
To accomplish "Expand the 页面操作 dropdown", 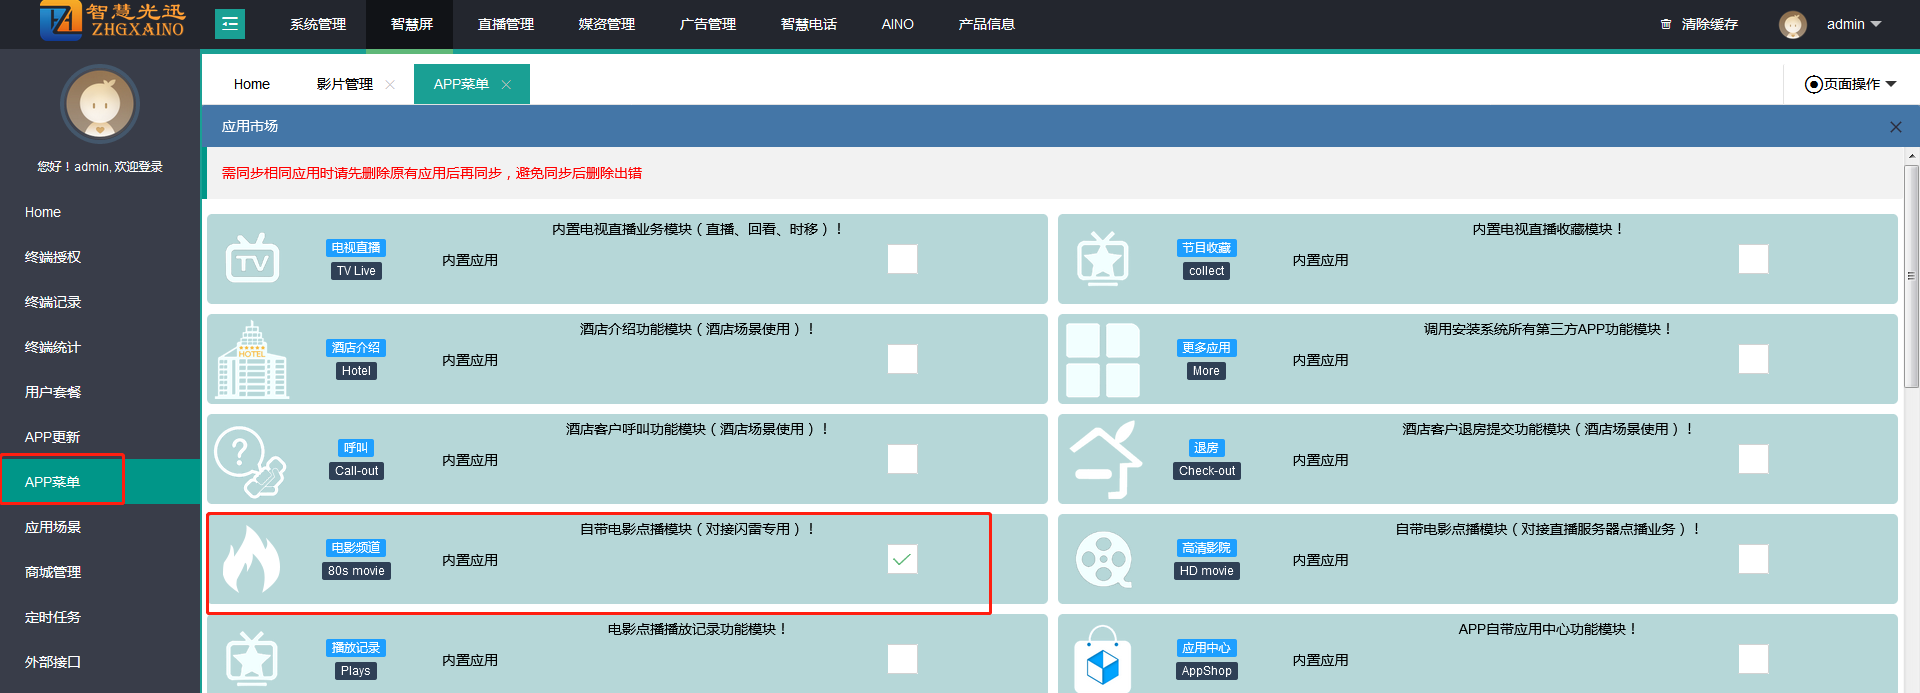I will tap(1850, 84).
